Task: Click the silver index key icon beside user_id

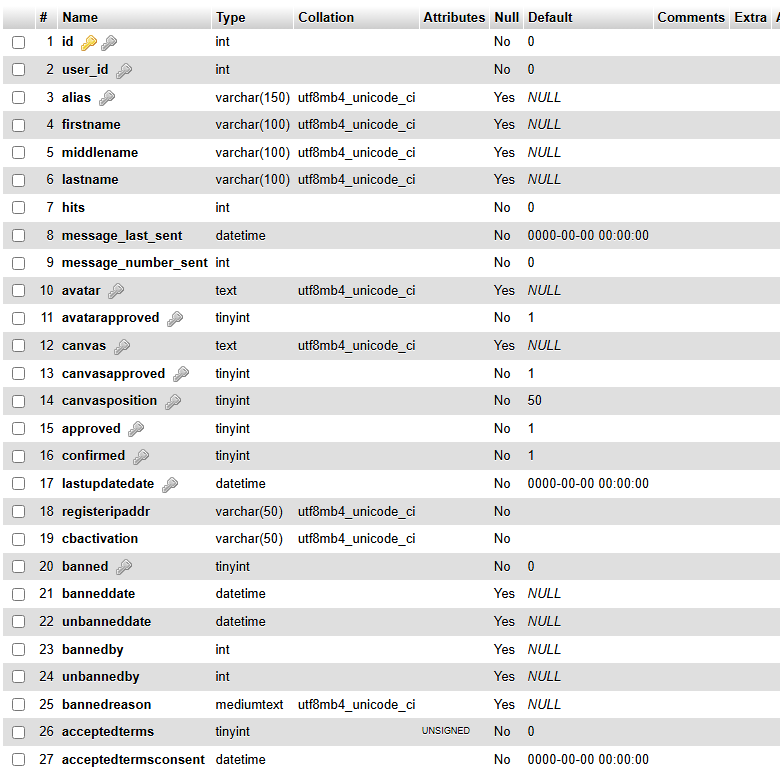Action: click(124, 70)
